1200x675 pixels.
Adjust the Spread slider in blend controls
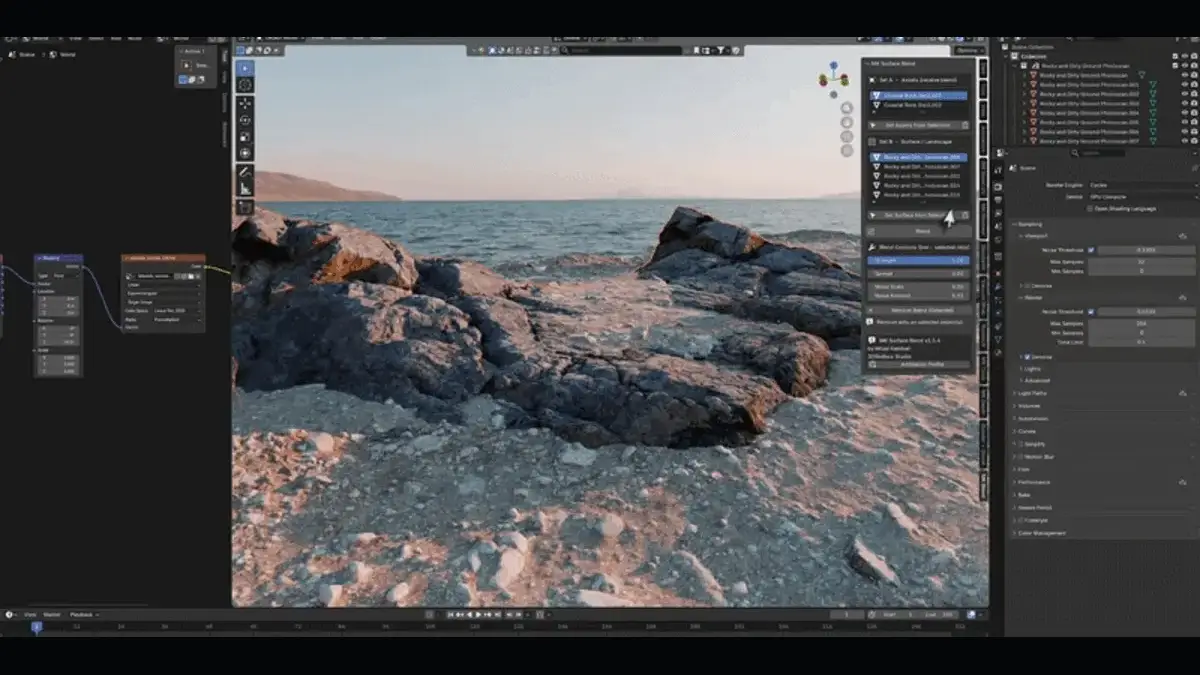tap(918, 272)
